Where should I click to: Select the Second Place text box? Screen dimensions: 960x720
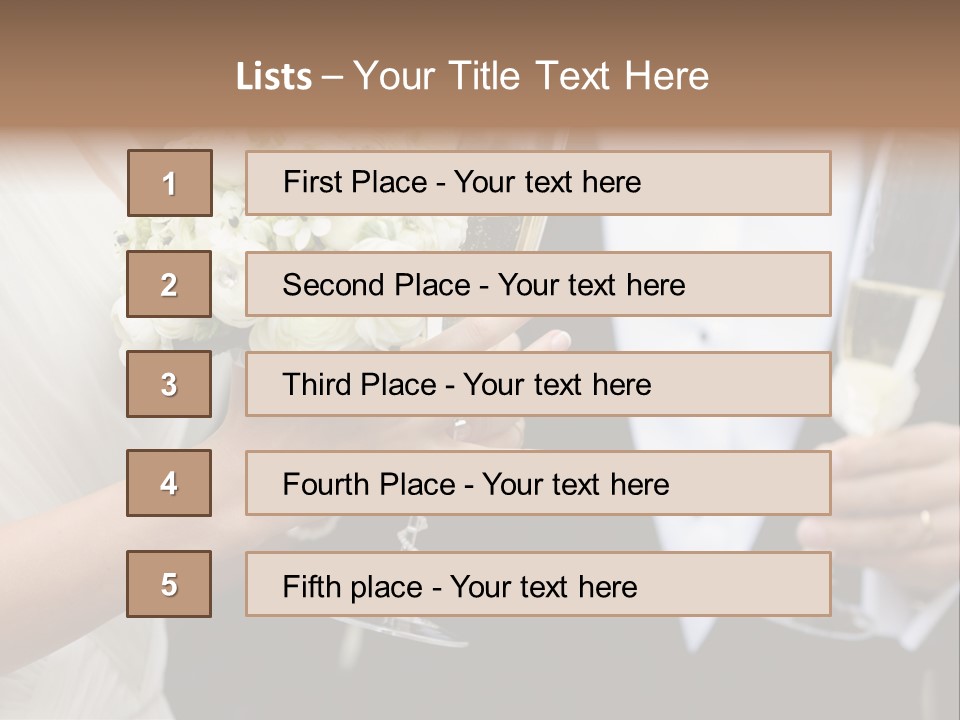click(538, 284)
